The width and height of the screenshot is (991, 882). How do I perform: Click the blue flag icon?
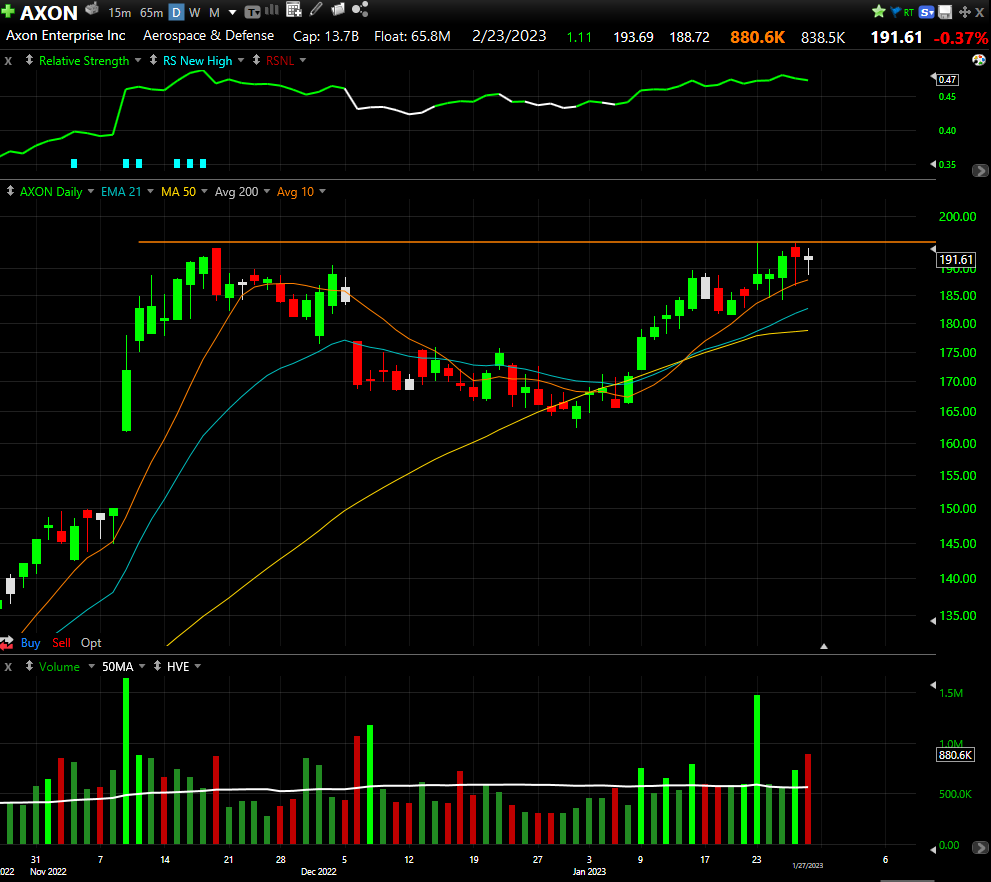coord(896,12)
